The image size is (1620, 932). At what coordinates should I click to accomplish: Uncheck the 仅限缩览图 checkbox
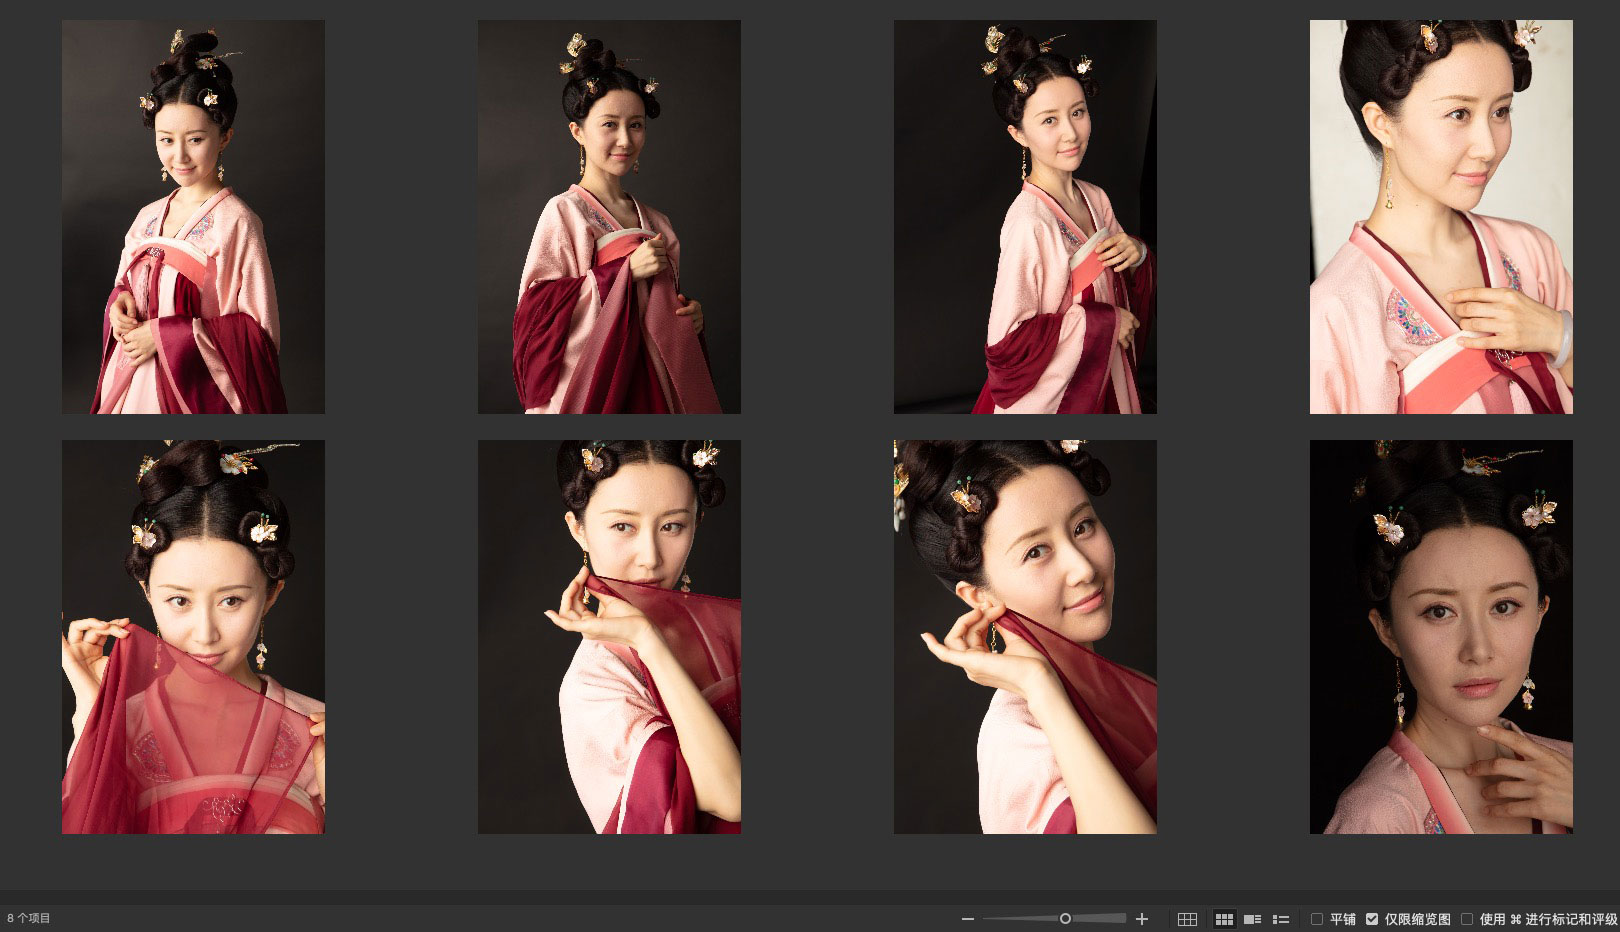coord(1372,919)
